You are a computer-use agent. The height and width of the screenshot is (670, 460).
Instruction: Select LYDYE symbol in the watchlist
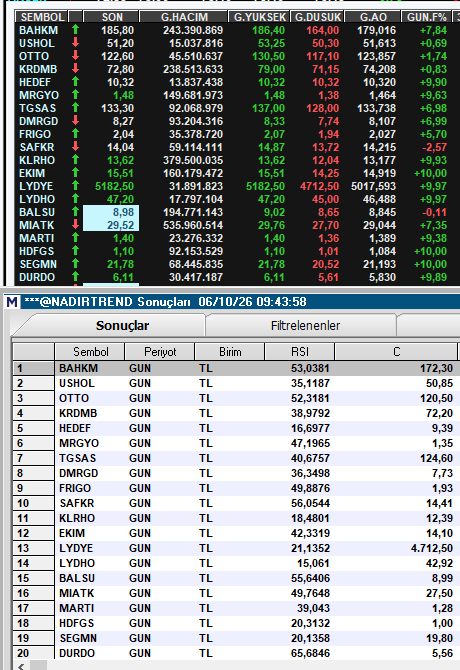click(x=36, y=186)
